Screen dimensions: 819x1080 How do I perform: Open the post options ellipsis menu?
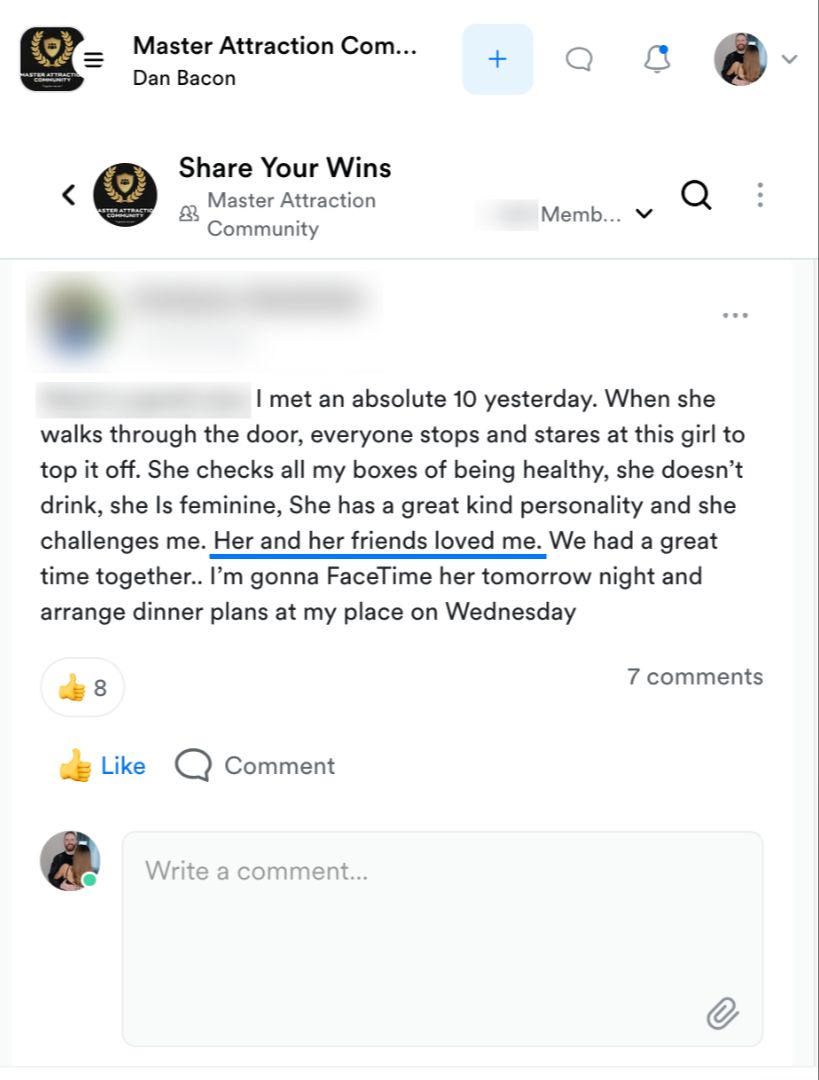coord(735,316)
